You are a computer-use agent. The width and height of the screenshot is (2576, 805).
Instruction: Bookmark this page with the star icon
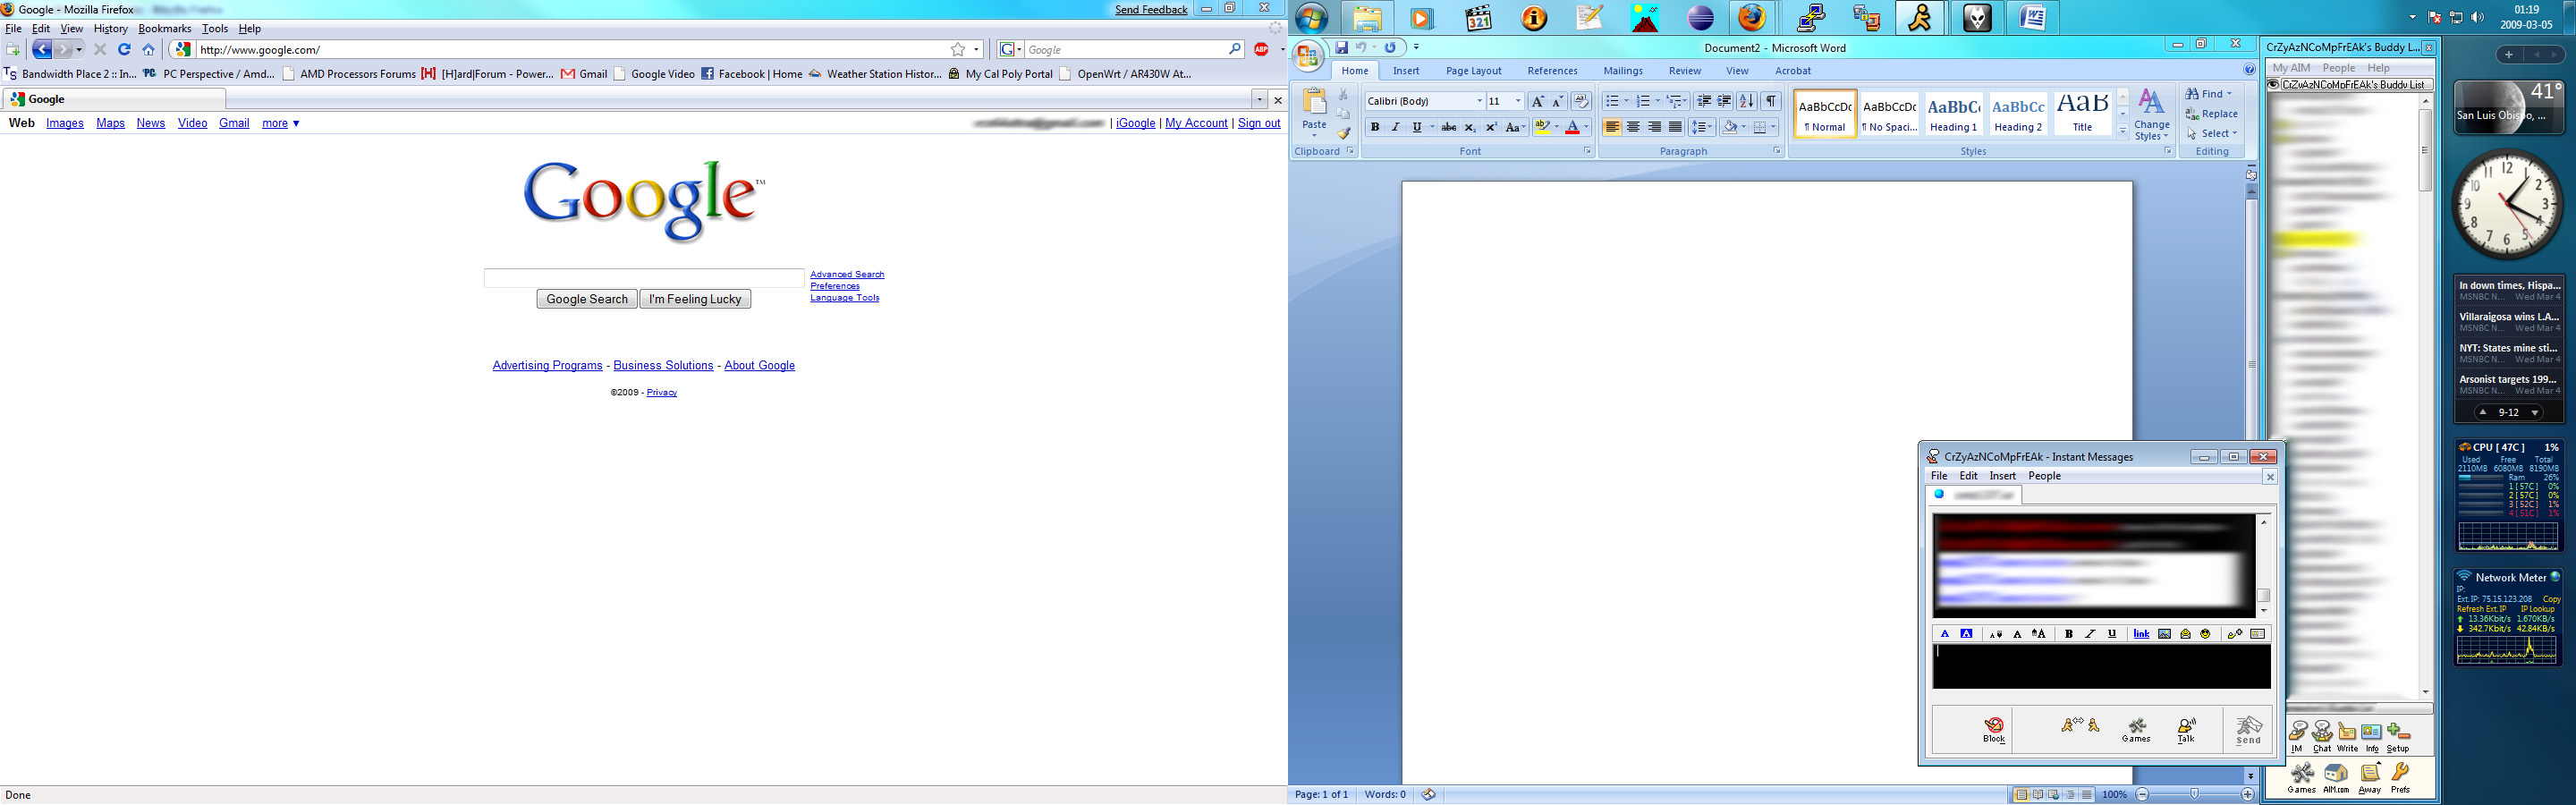(x=957, y=49)
